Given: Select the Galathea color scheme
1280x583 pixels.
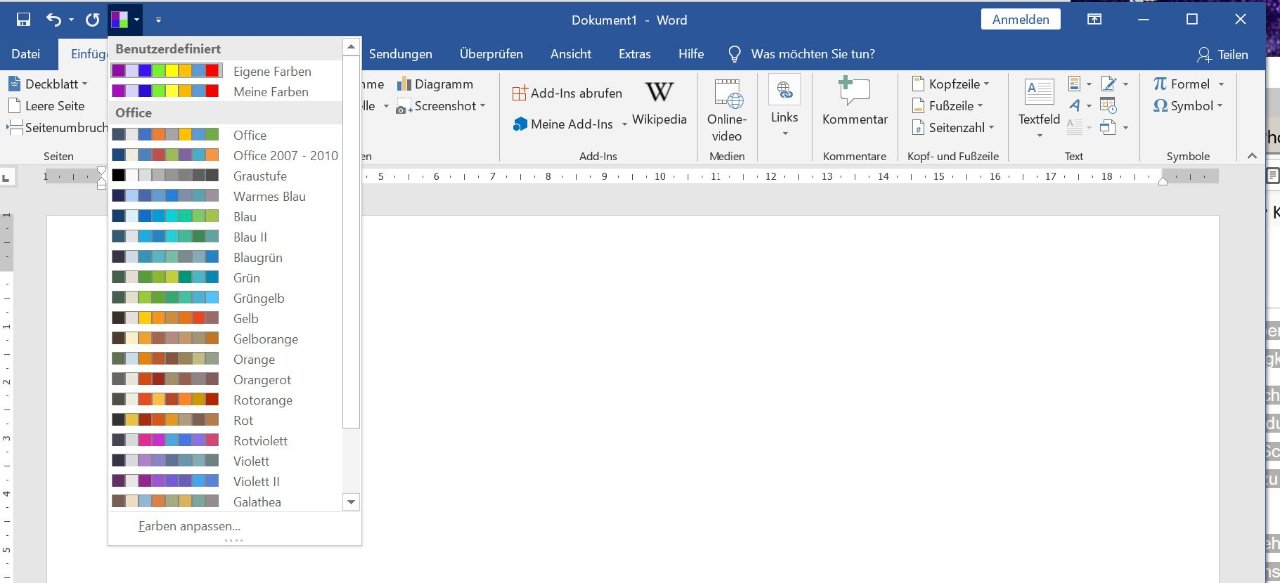Looking at the screenshot, I should 225,502.
